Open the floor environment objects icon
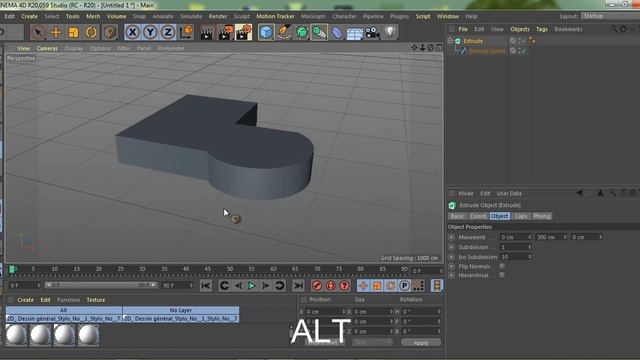 pyautogui.click(x=355, y=32)
